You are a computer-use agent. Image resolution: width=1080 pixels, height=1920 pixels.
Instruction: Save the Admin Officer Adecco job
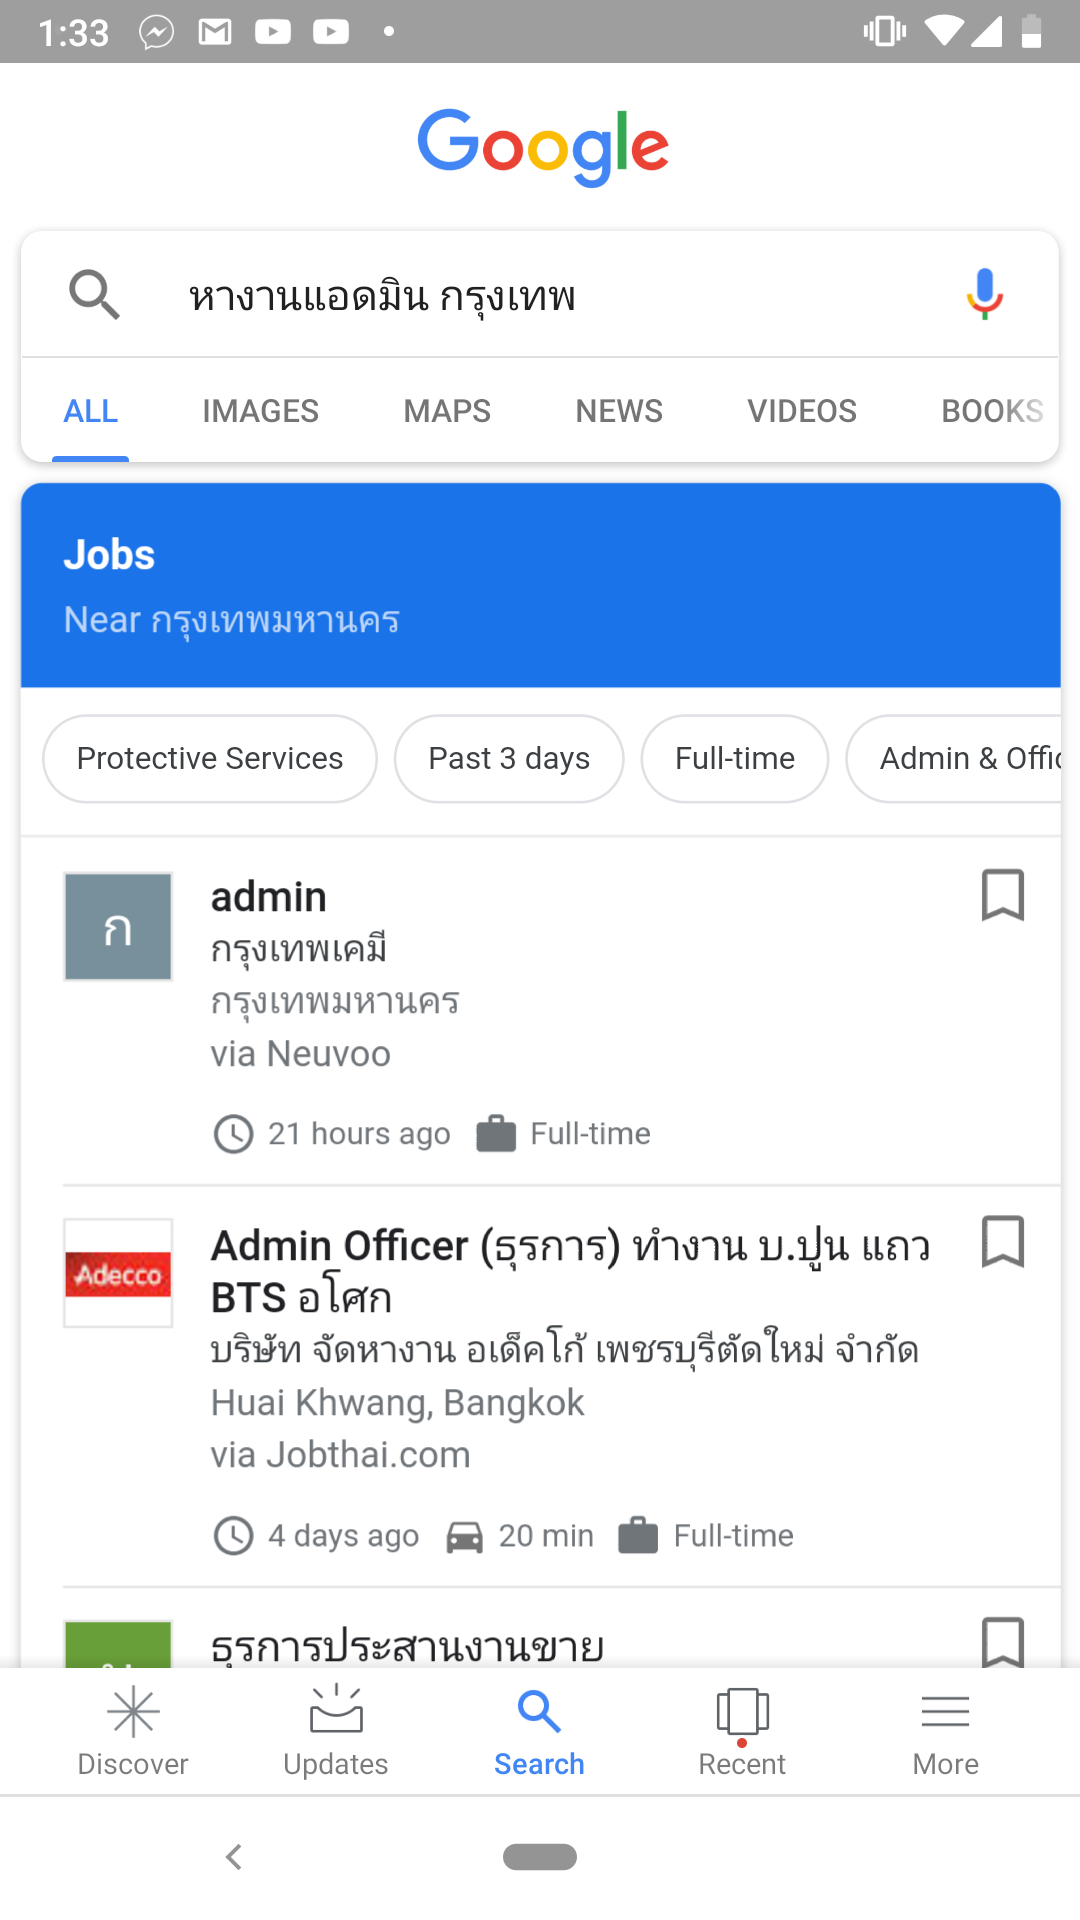1002,1242
